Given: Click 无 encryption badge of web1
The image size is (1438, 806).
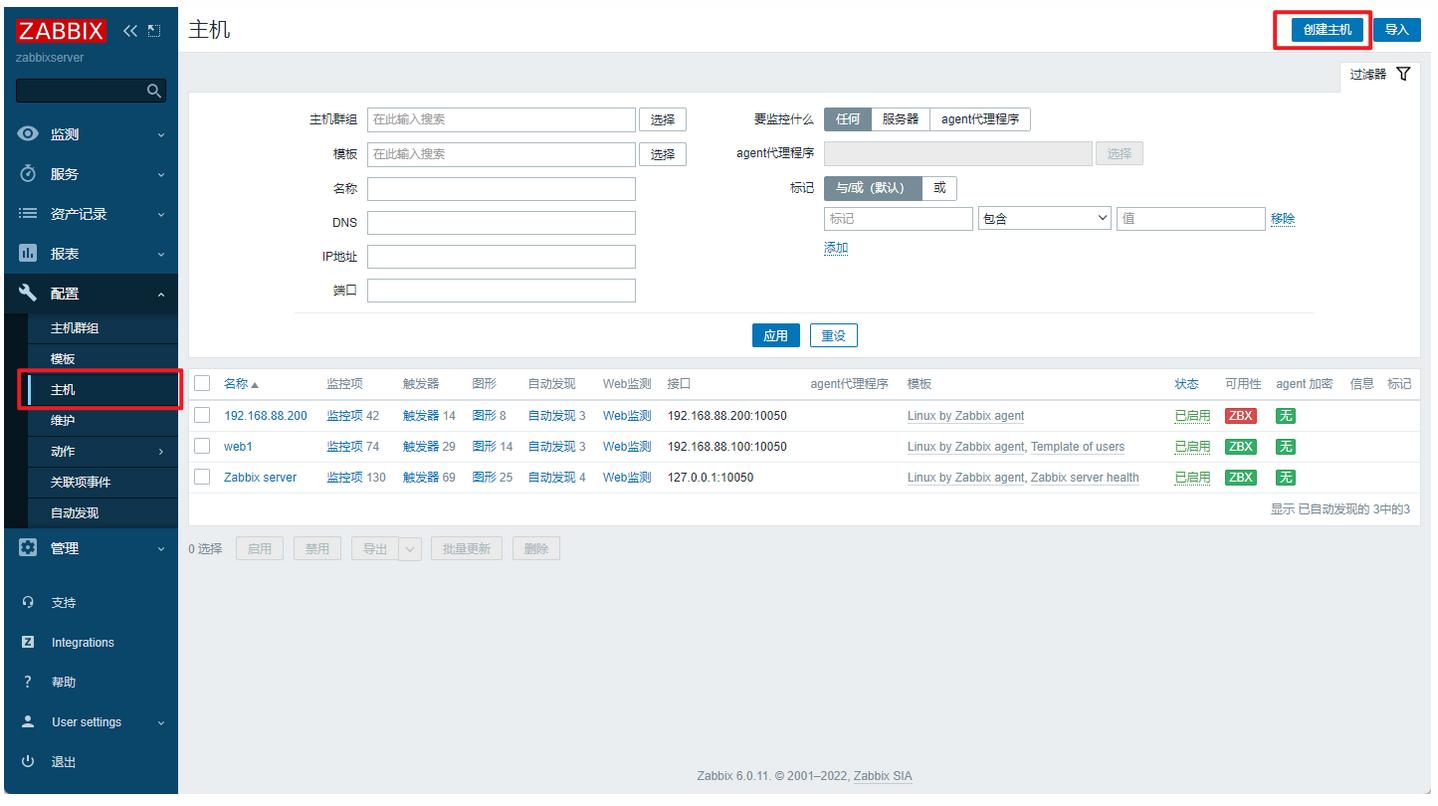Looking at the screenshot, I should pos(1286,447).
